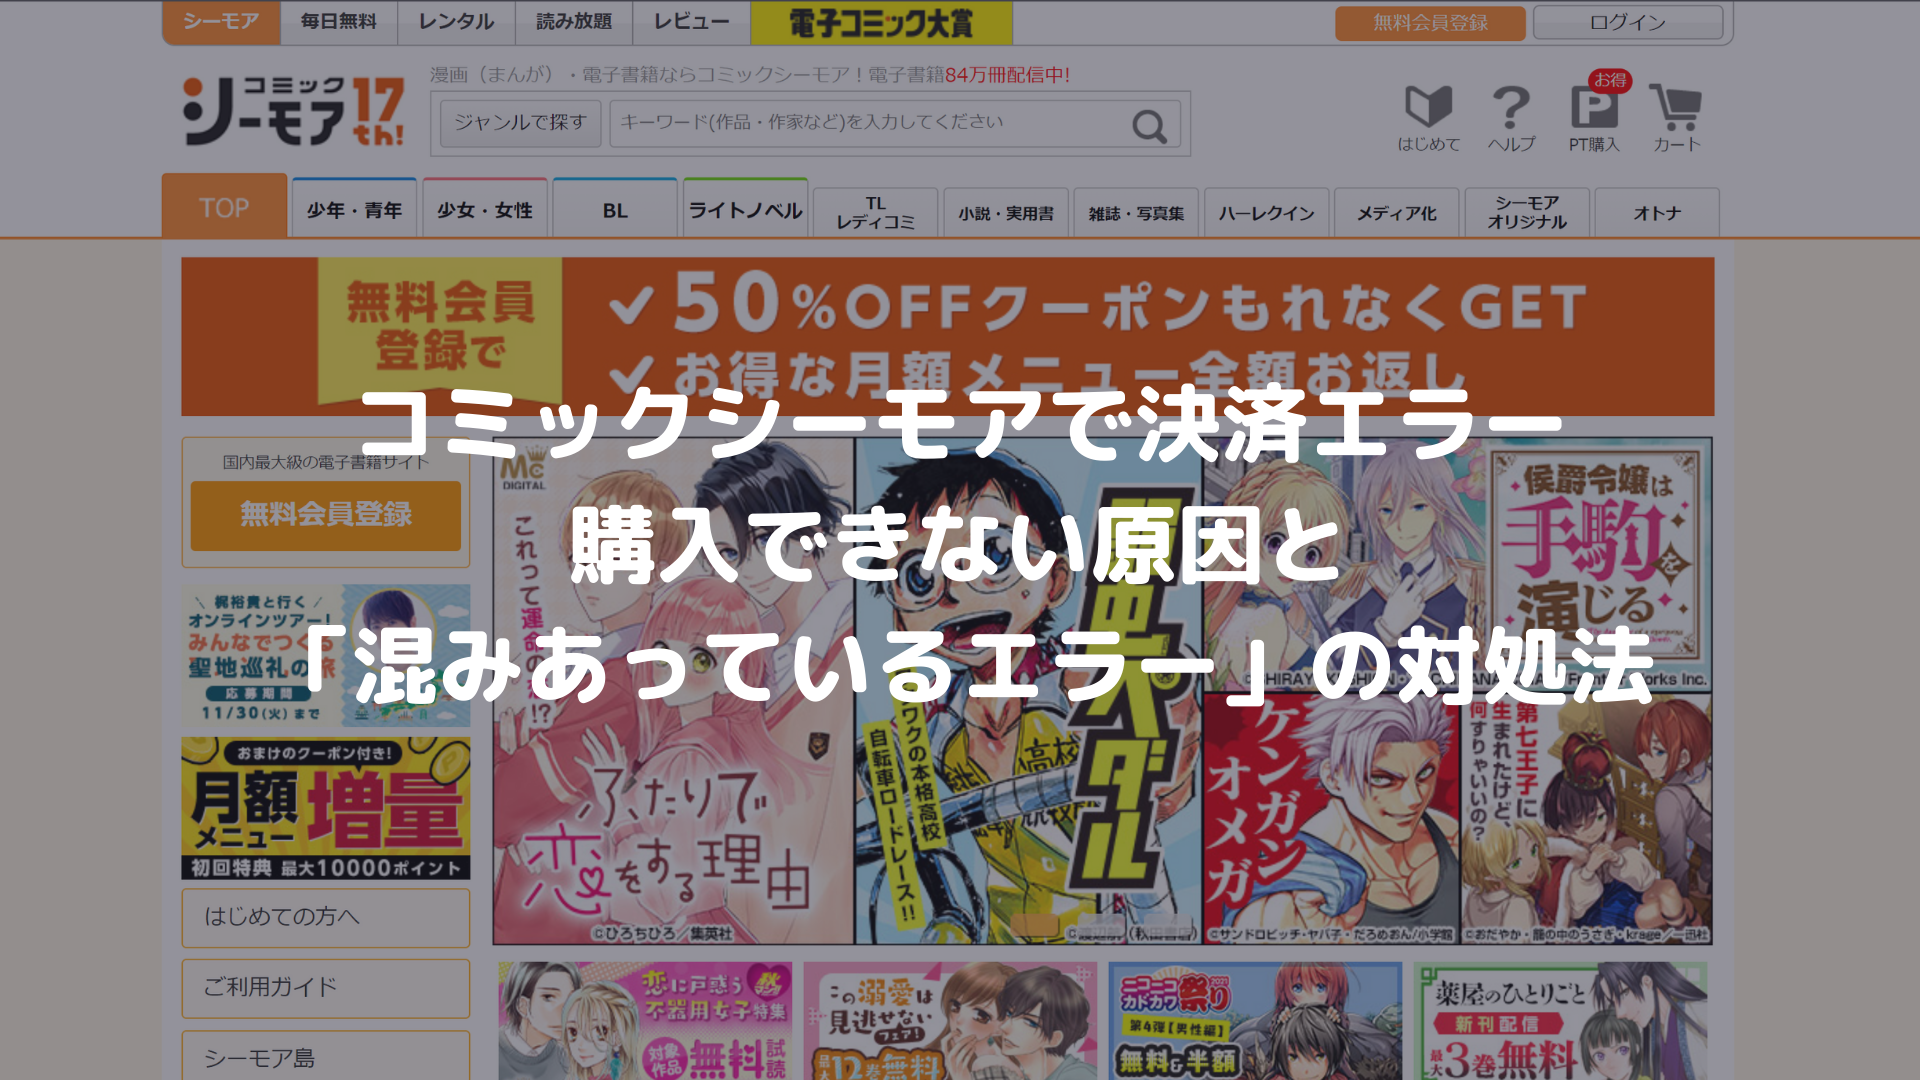Open the レビュー tab
The width and height of the screenshot is (1920, 1080).
pyautogui.click(x=692, y=22)
